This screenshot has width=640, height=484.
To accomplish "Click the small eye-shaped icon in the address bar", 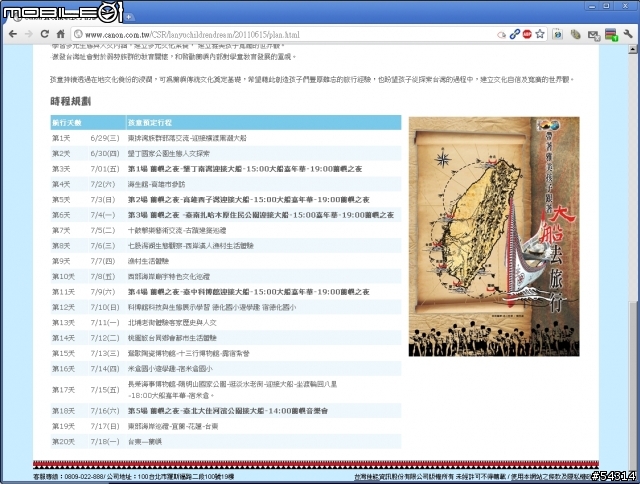I will tap(502, 35).
